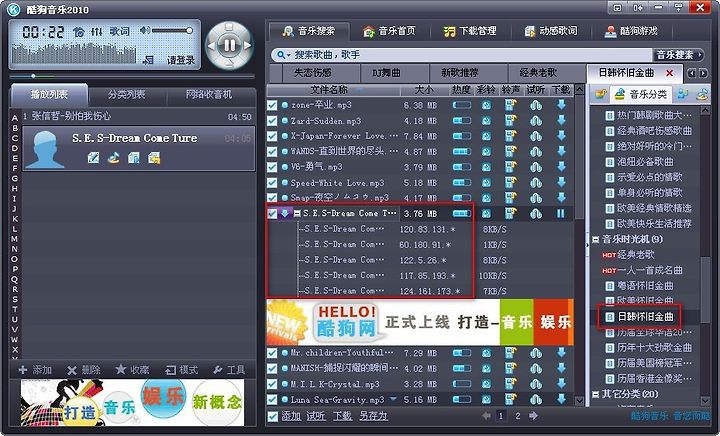720x436 pixels.
Task: Uncheck the Speed-White Love.mp3 checkbox
Action: (x=272, y=183)
